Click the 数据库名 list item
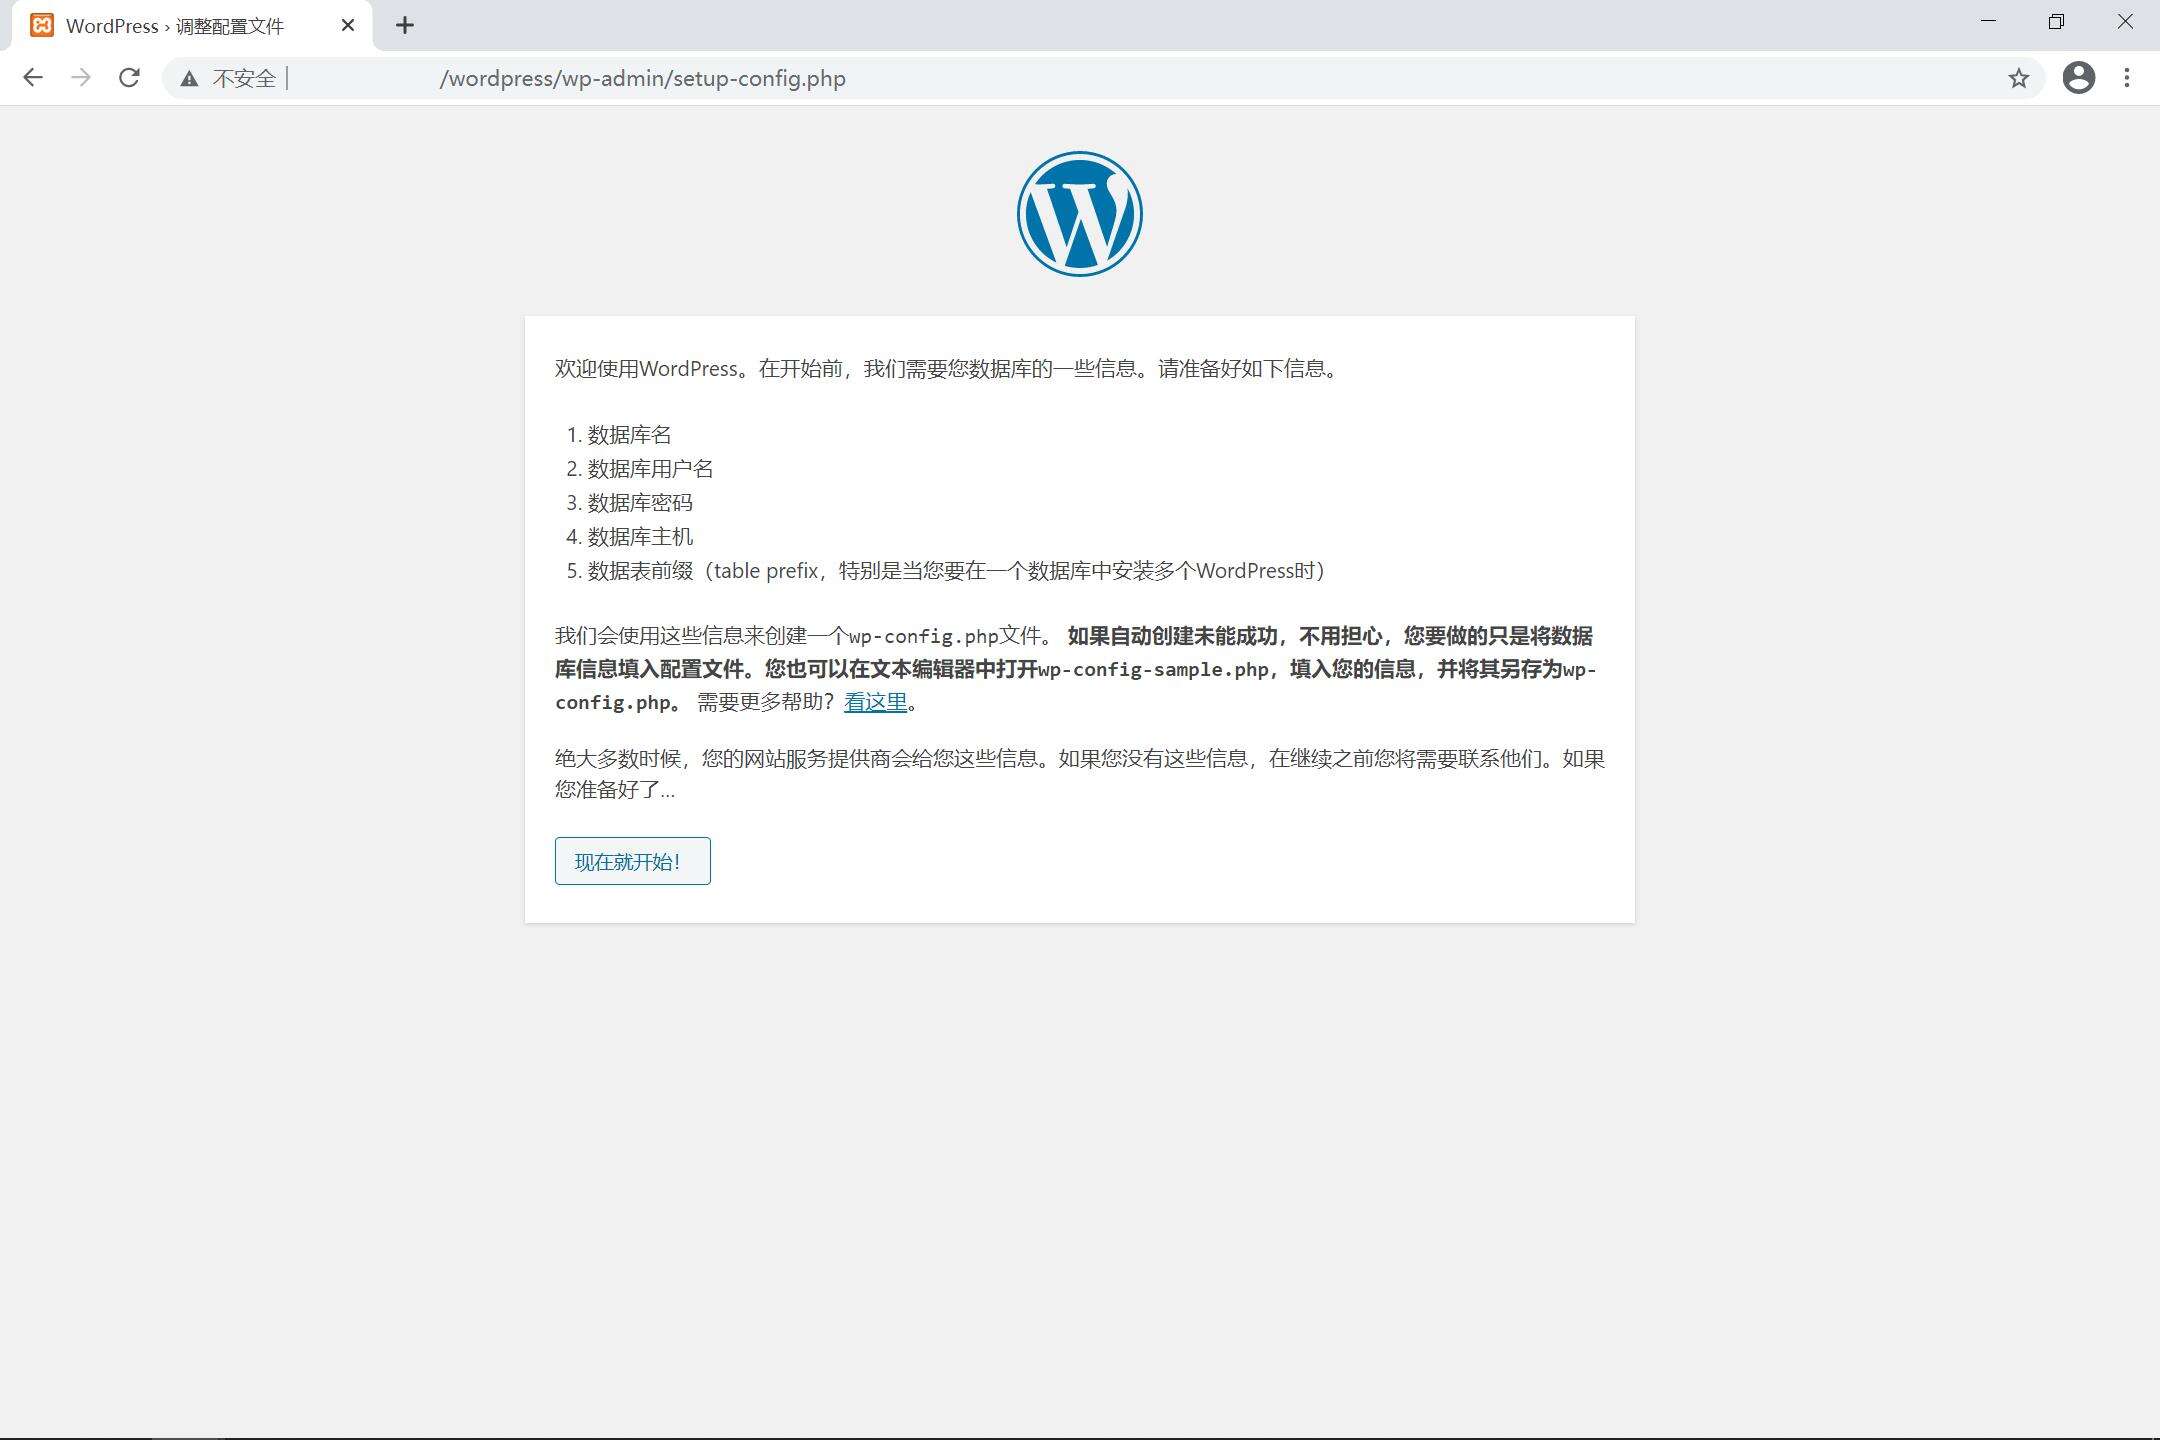2160x1440 pixels. click(x=629, y=435)
